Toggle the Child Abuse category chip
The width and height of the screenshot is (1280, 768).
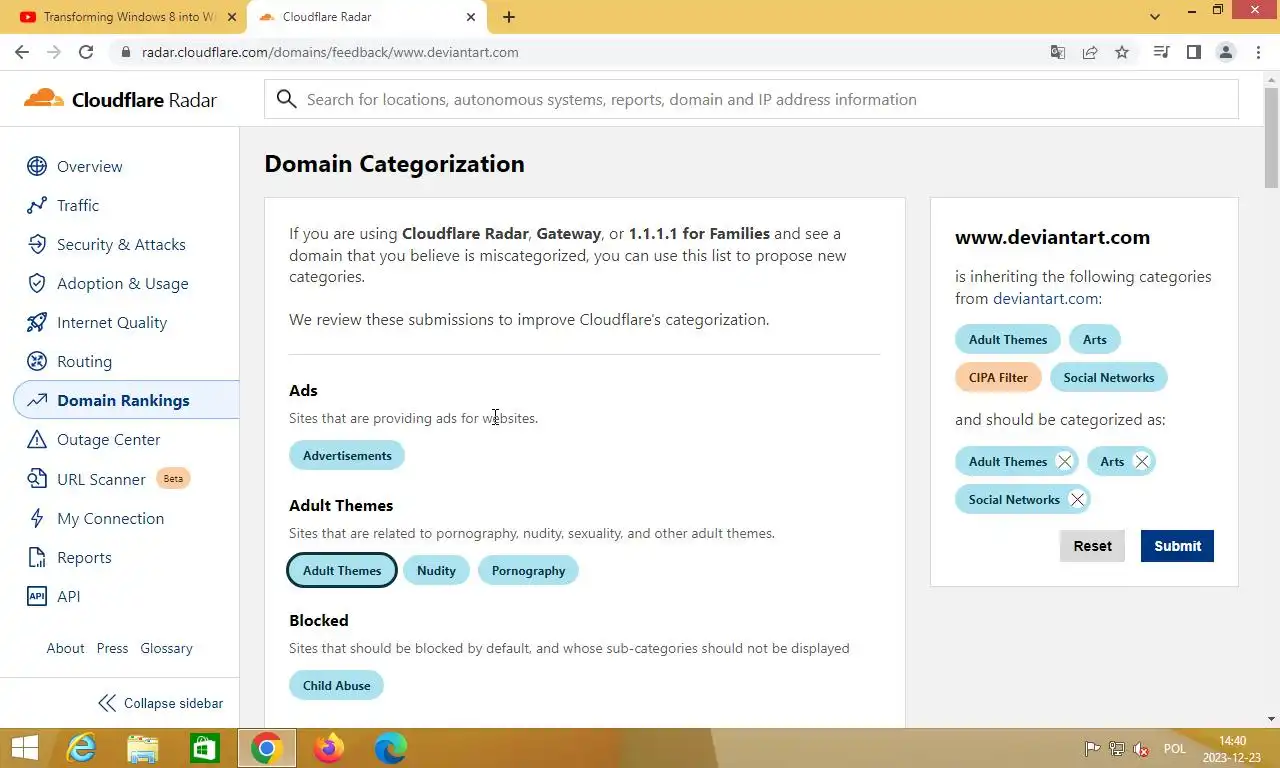point(336,685)
